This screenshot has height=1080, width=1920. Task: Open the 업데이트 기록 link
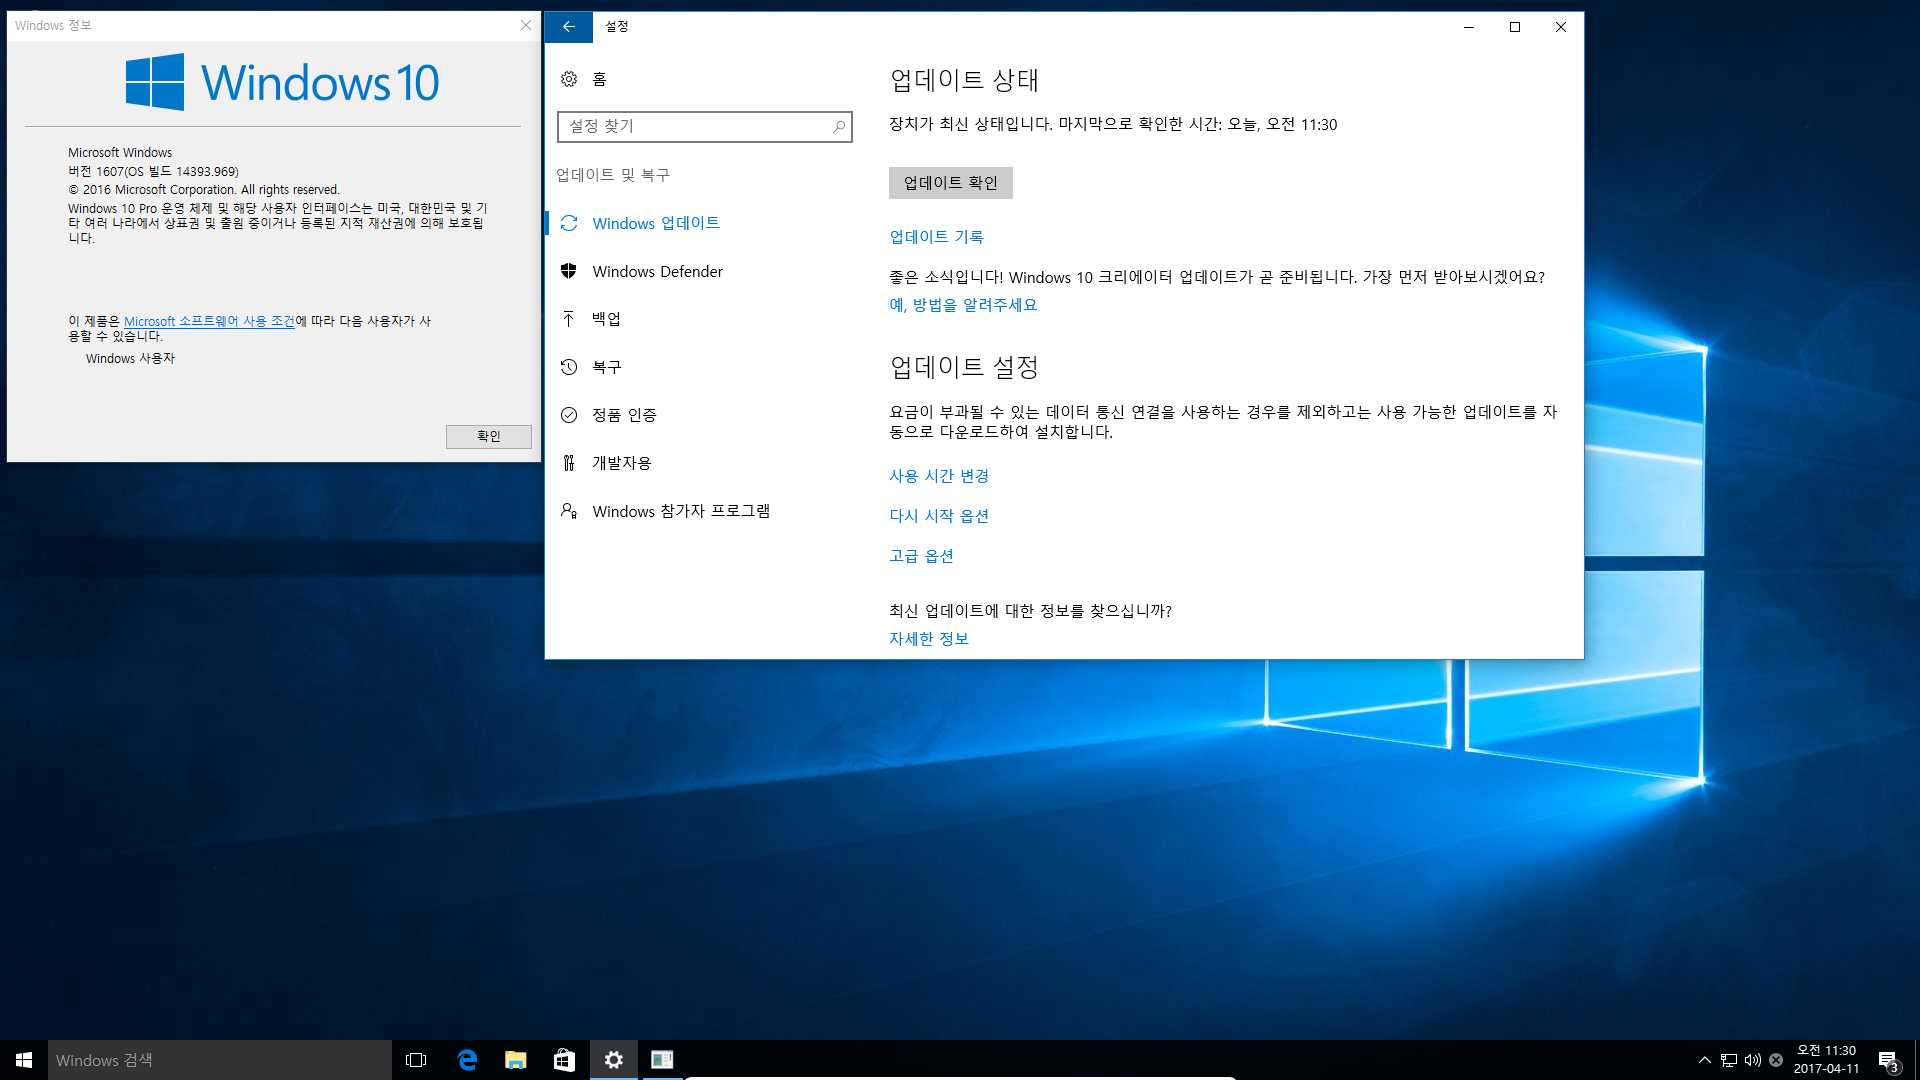coord(936,237)
